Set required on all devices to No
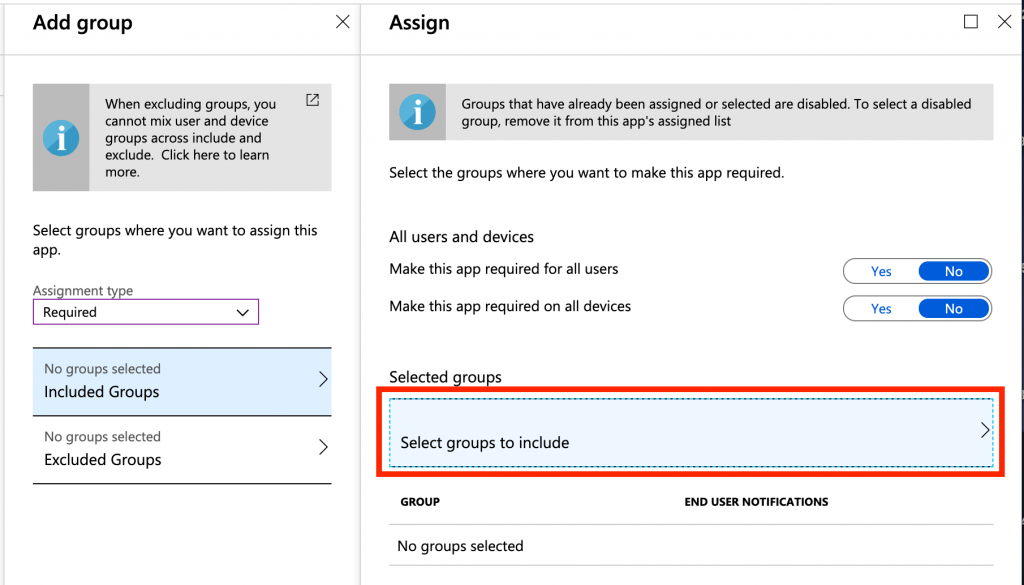 953,309
